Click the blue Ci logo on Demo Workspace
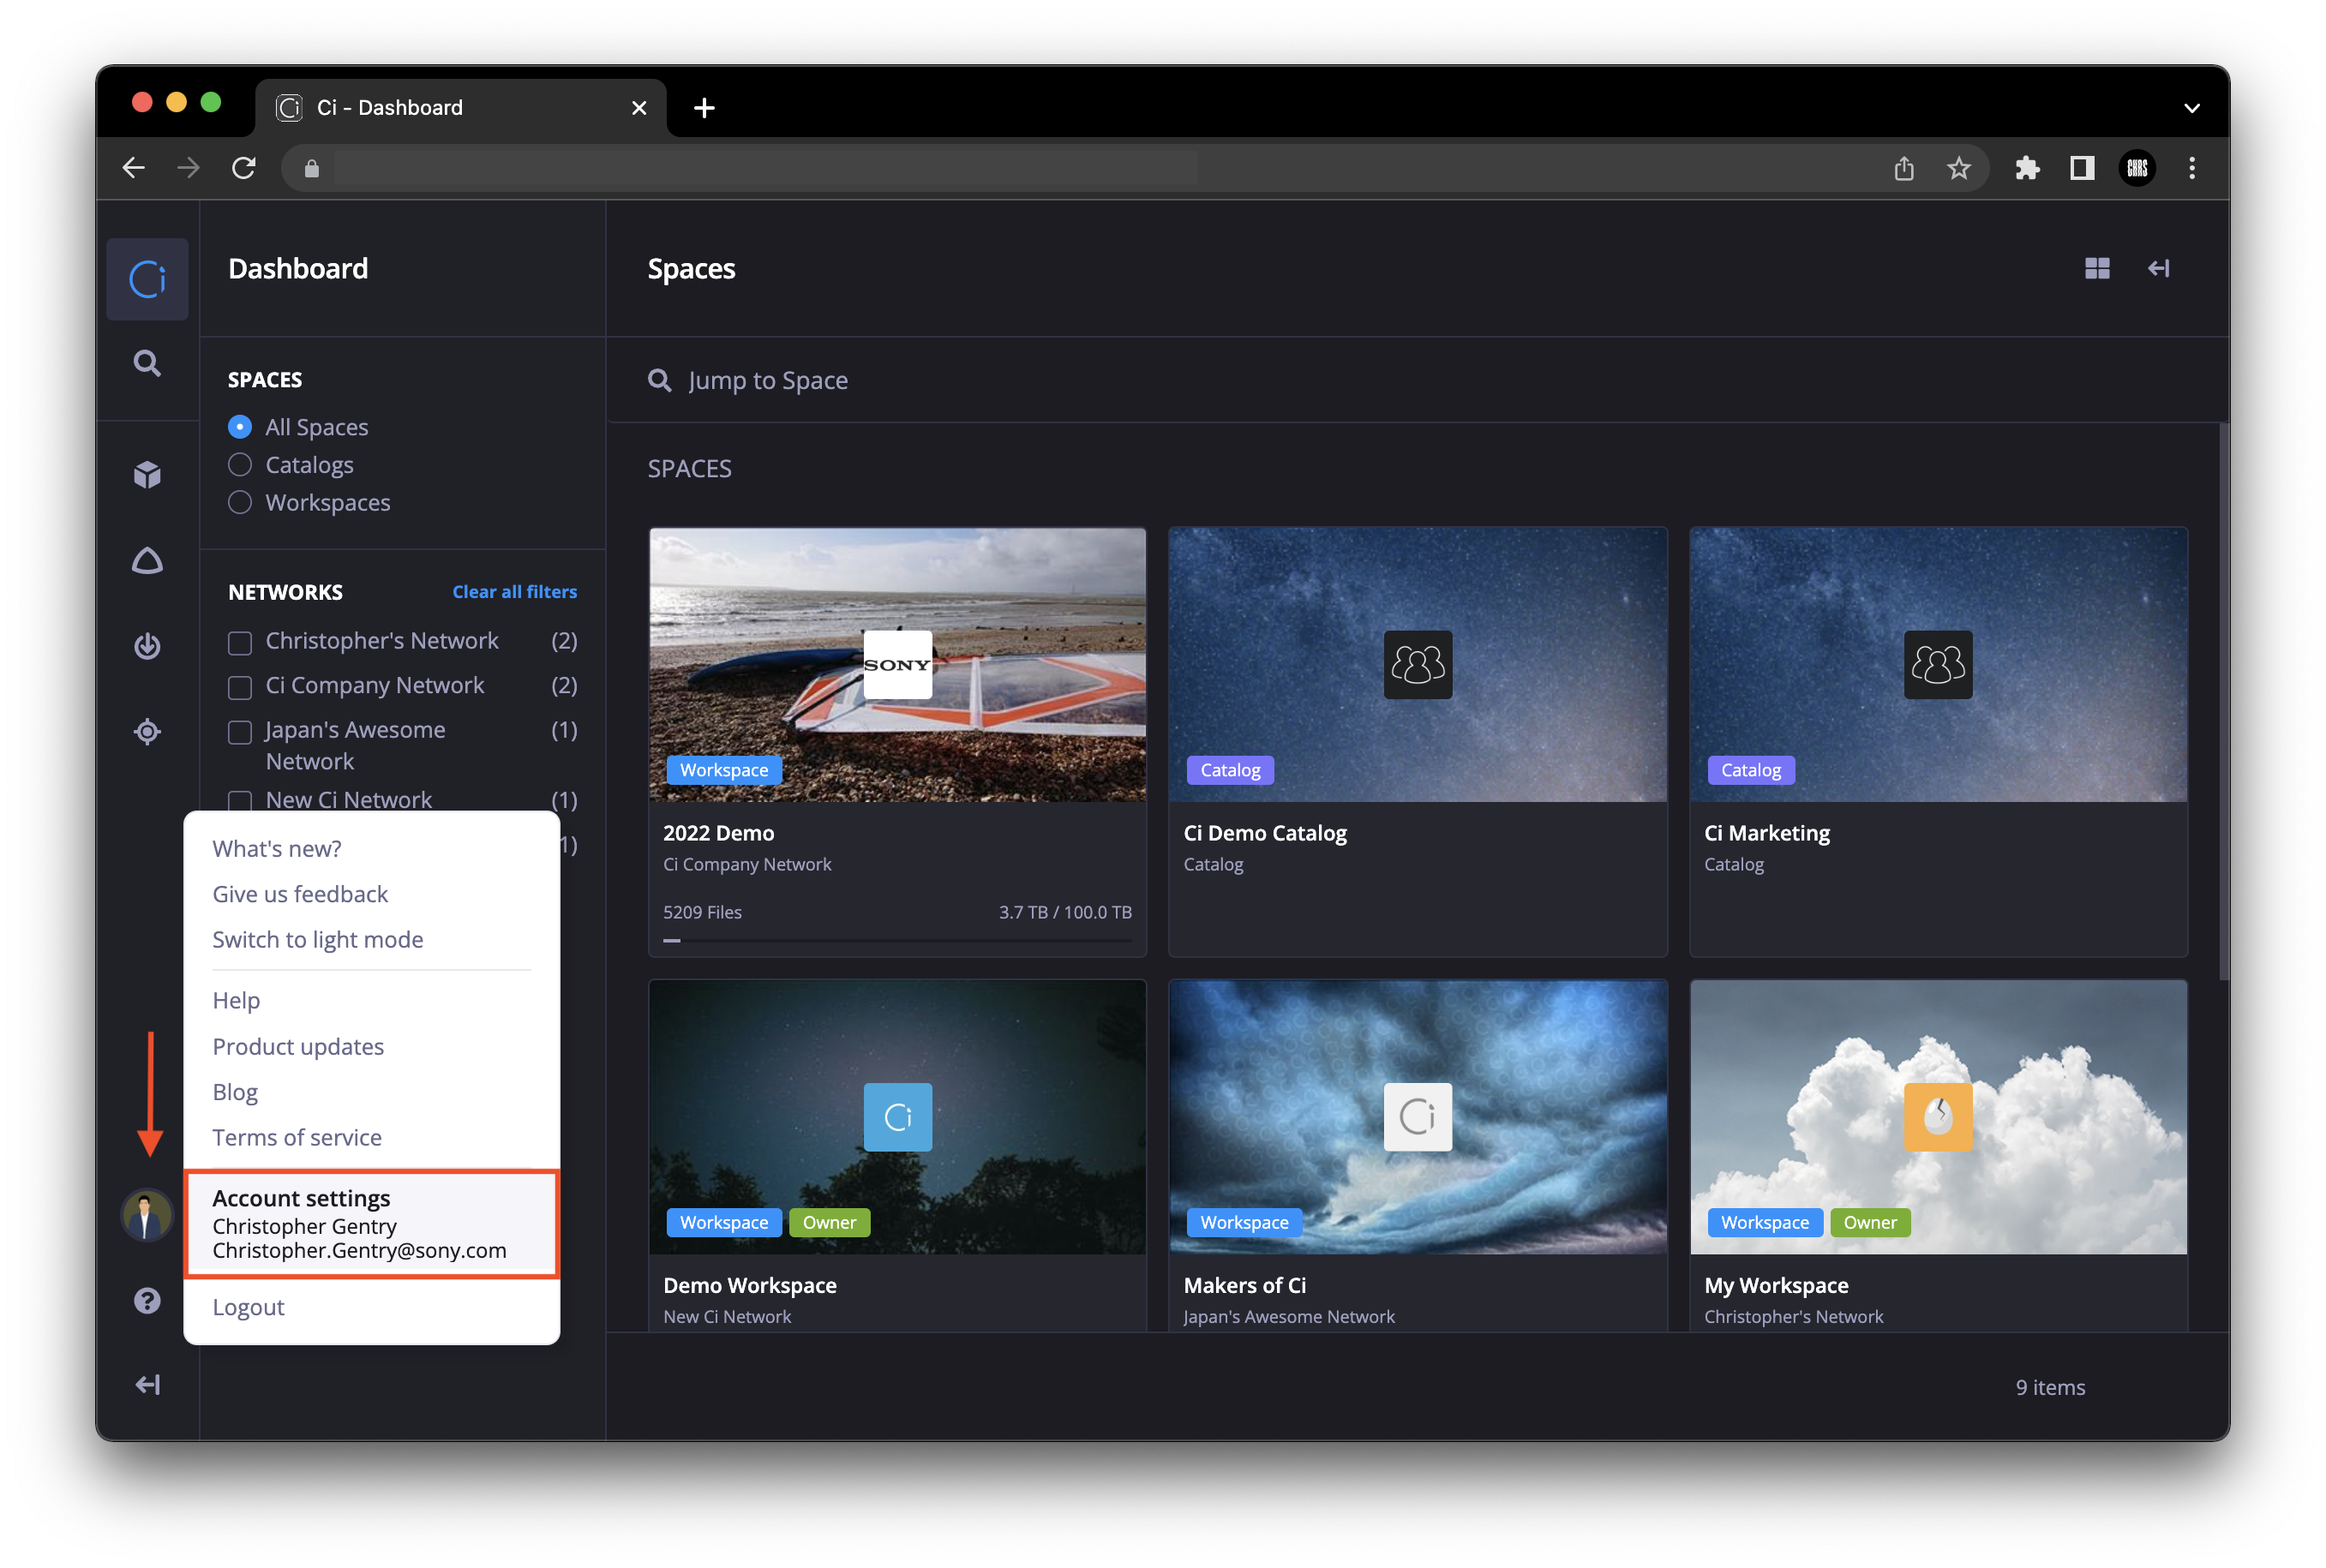Screen dimensions: 2326x1568 coord(897,1116)
